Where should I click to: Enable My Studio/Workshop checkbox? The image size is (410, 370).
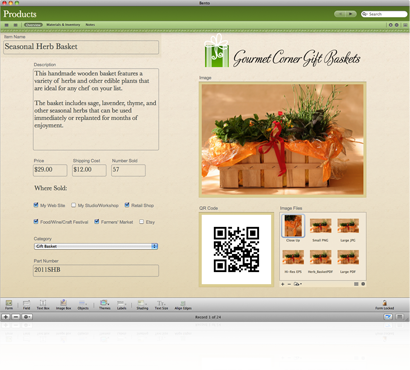tap(73, 205)
